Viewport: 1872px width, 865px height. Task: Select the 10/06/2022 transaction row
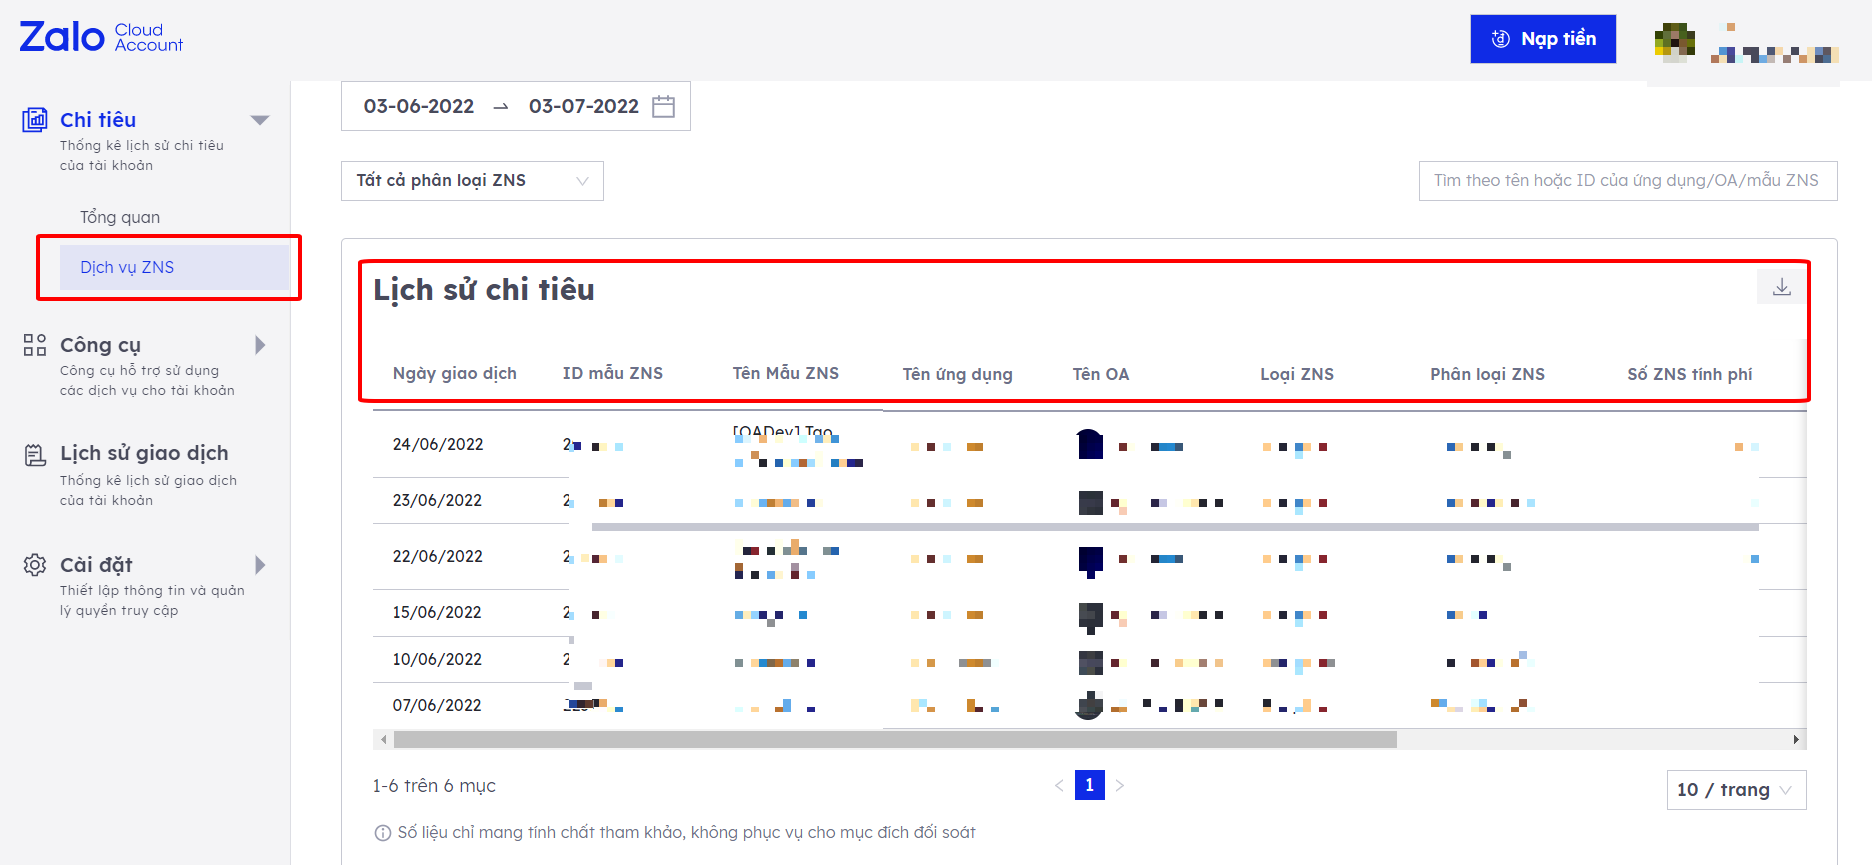(1090, 659)
